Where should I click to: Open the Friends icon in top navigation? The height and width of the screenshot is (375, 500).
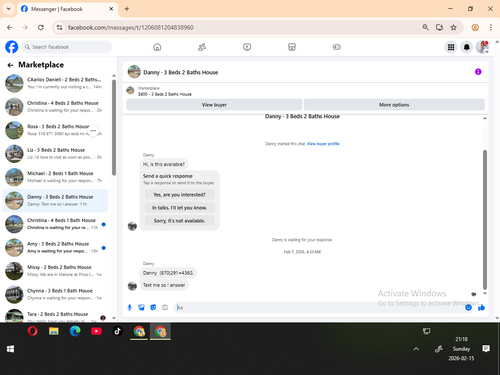click(x=202, y=47)
